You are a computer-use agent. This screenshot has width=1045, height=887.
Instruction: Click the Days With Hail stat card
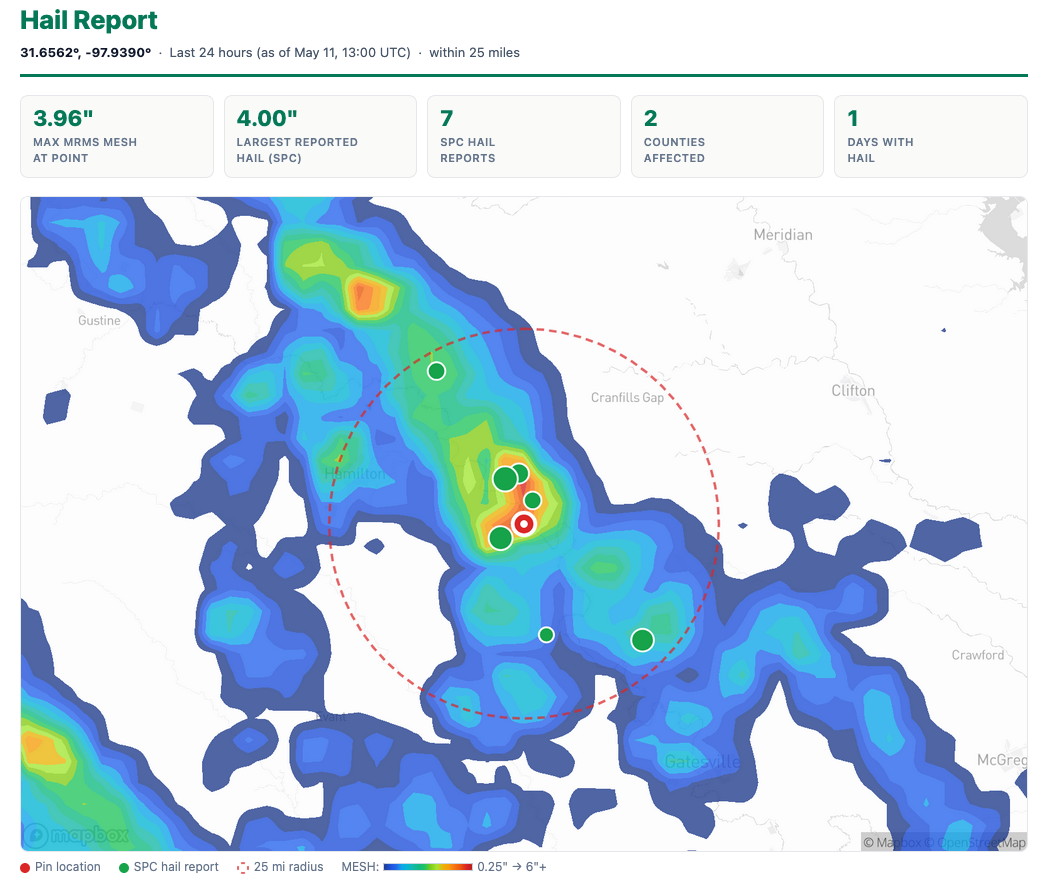coord(931,137)
